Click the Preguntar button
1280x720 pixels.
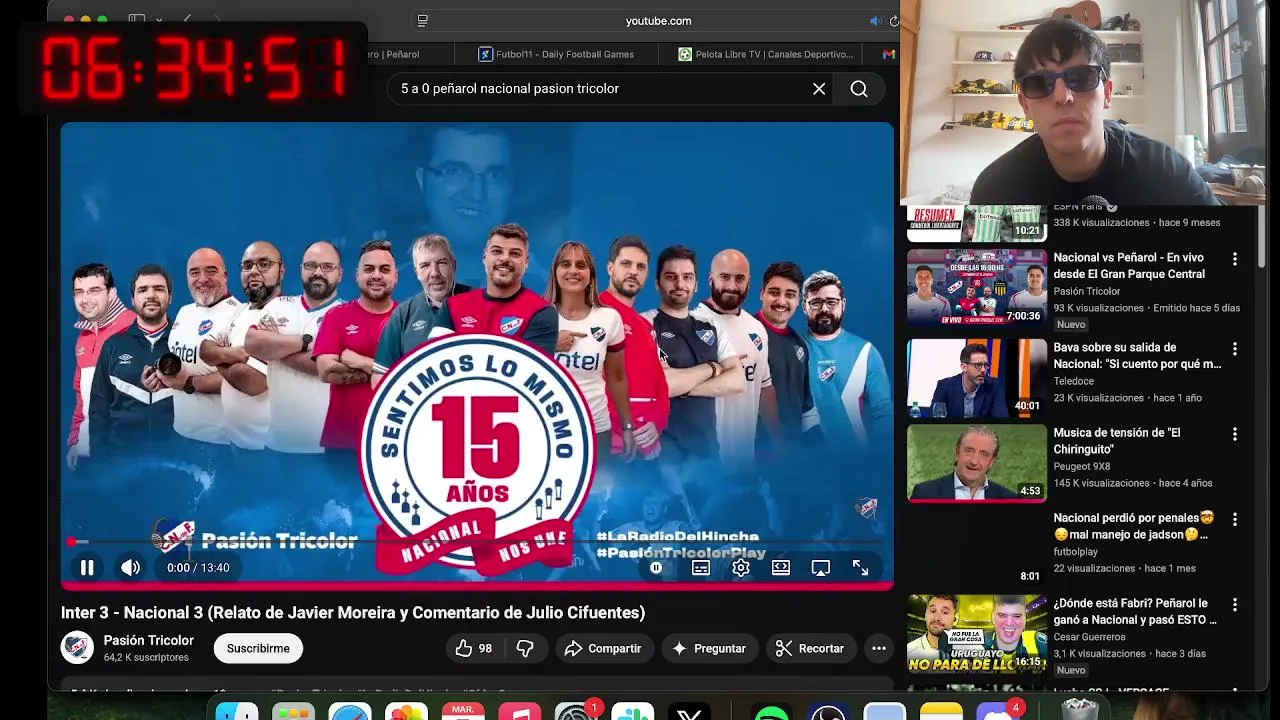point(709,648)
